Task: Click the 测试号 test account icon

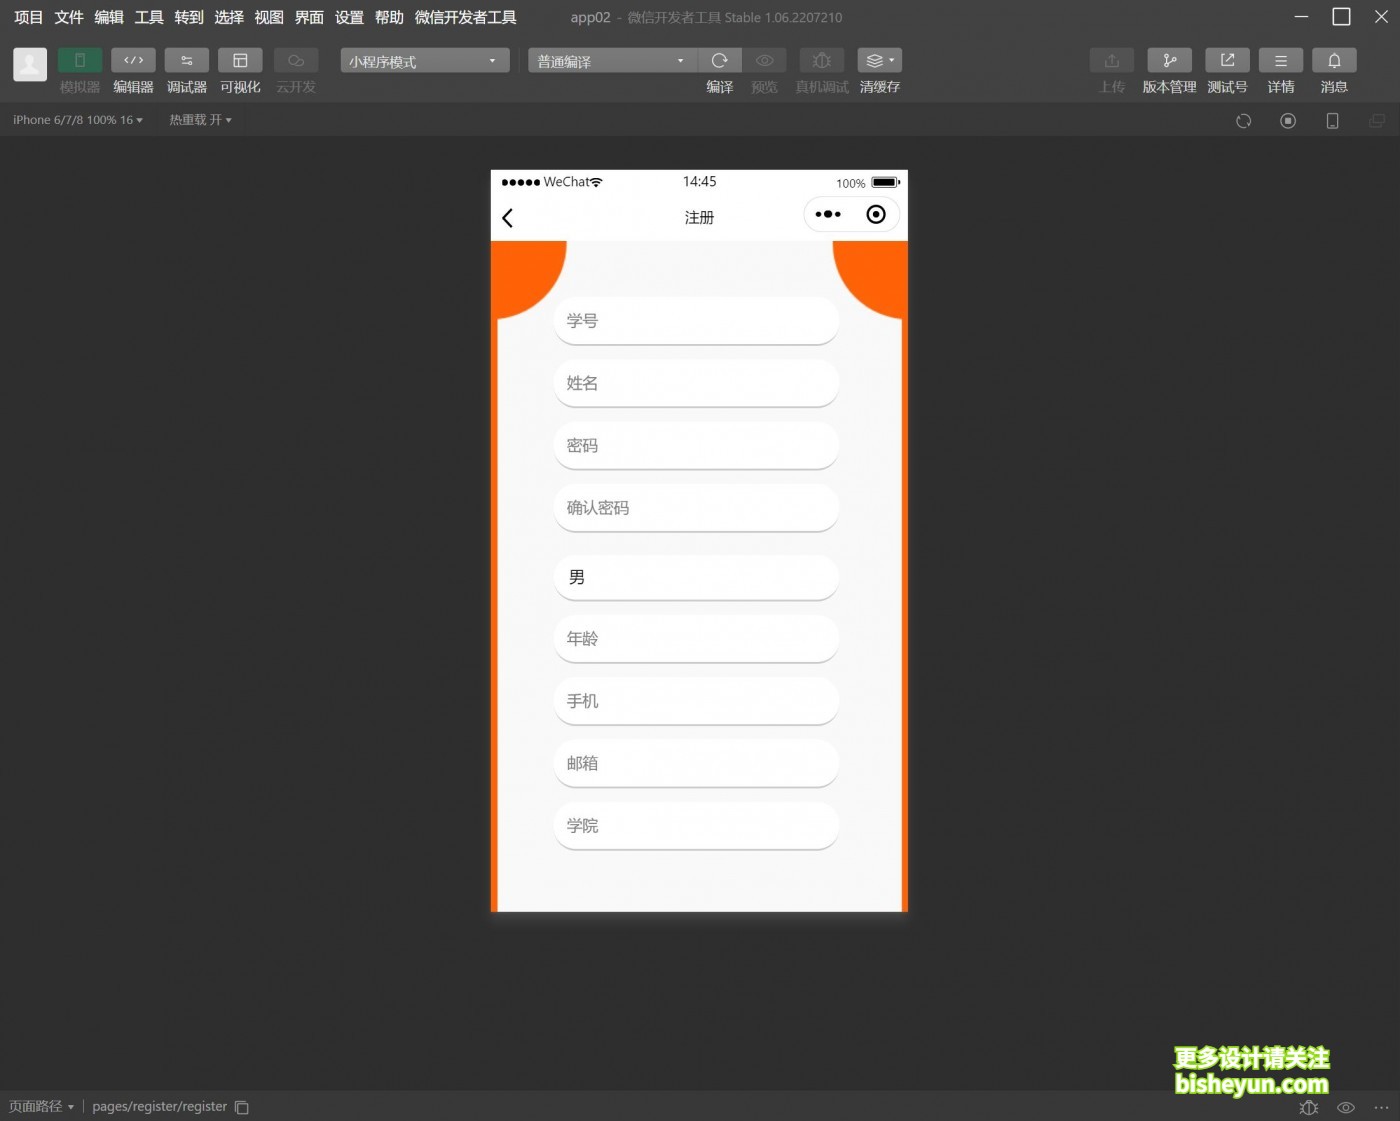Action: coord(1227,61)
